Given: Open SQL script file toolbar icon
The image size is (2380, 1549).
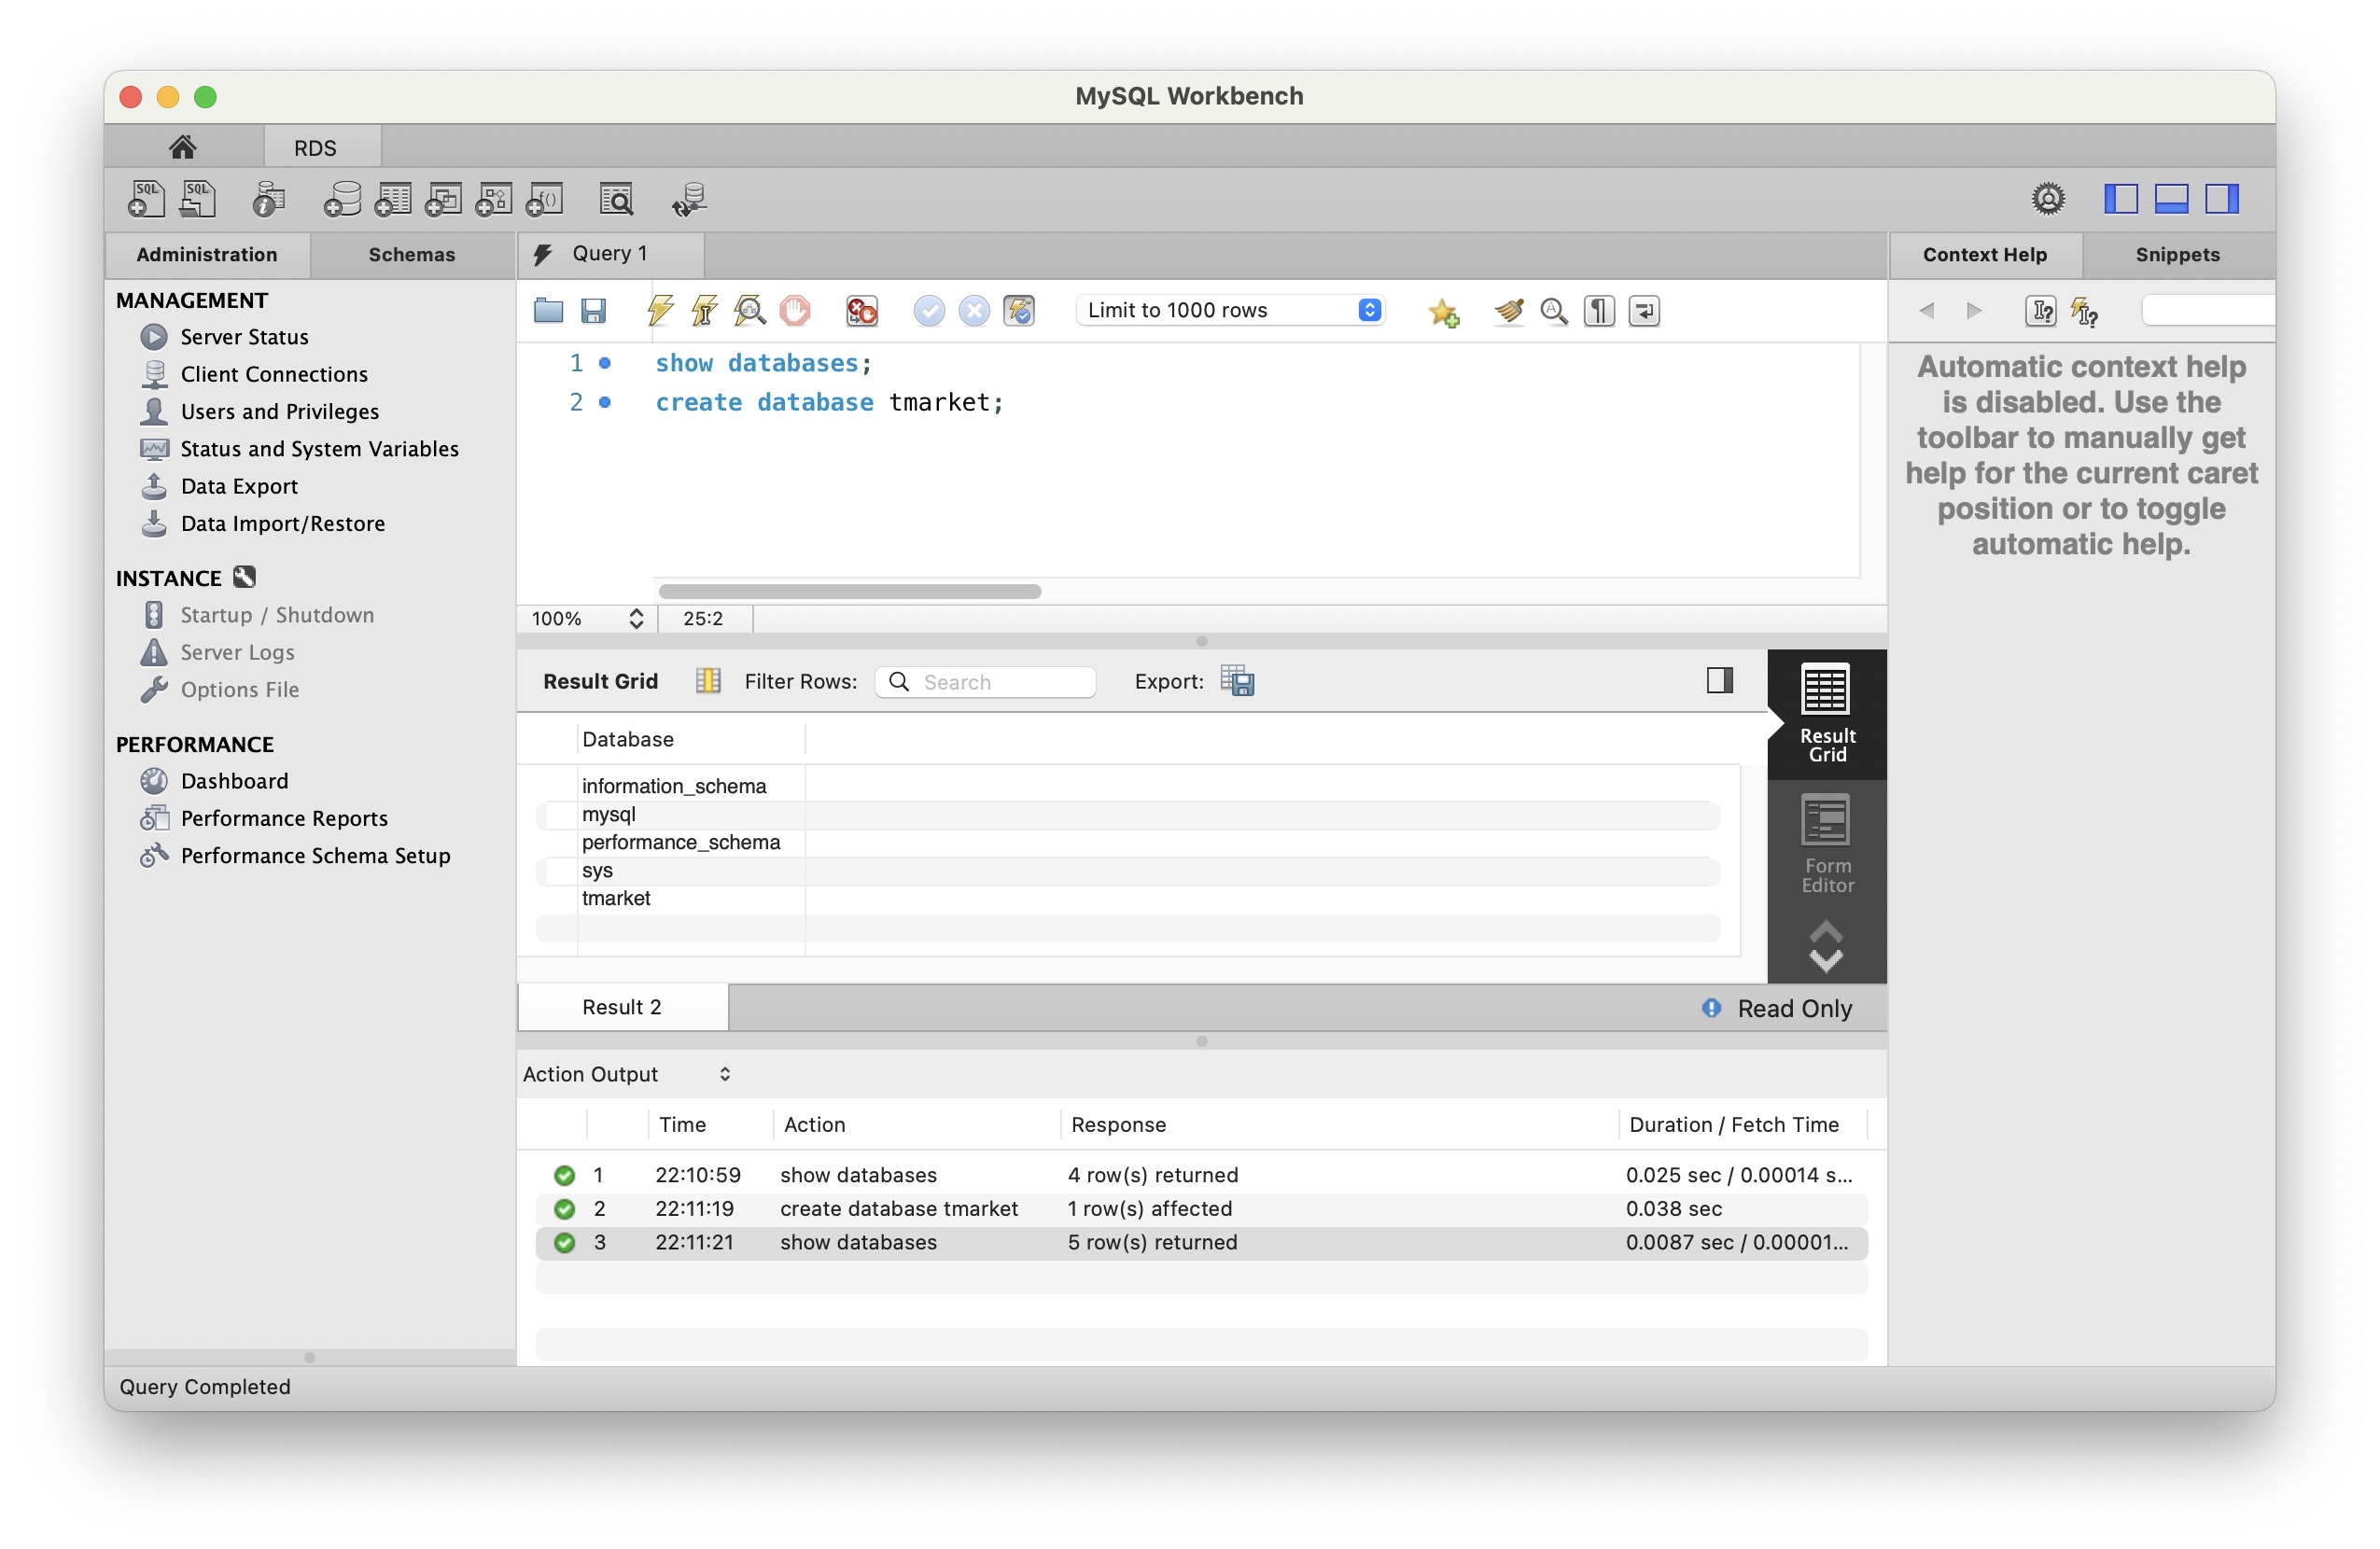Looking at the screenshot, I should pos(197,199).
